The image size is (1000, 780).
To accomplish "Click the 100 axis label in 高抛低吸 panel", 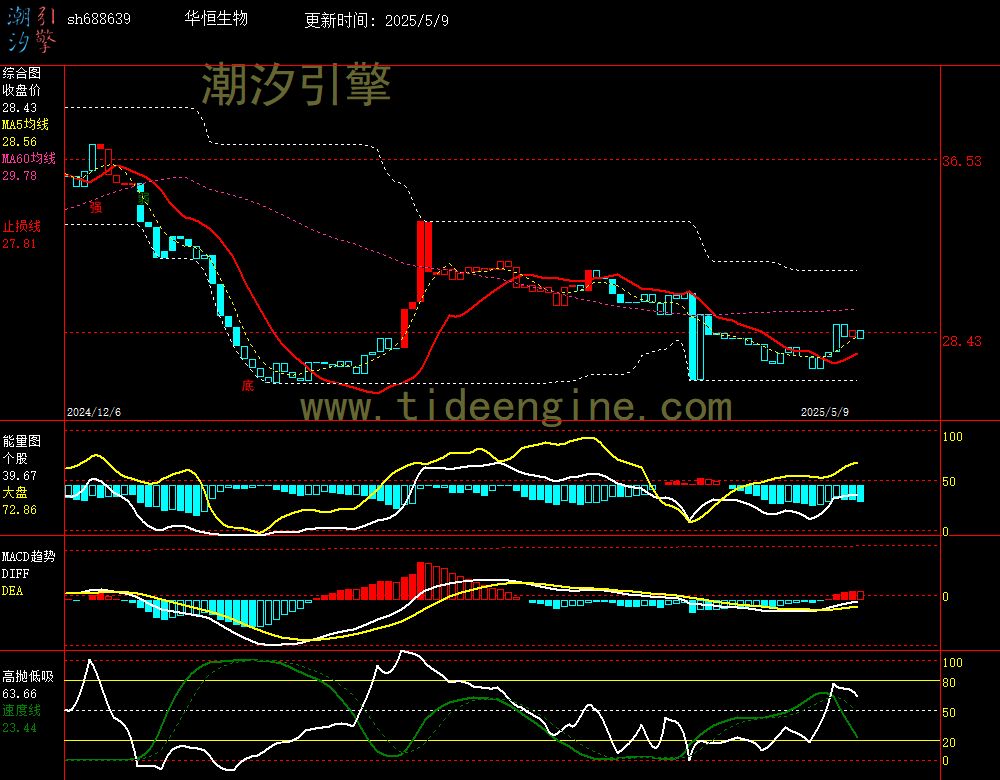I will (952, 663).
